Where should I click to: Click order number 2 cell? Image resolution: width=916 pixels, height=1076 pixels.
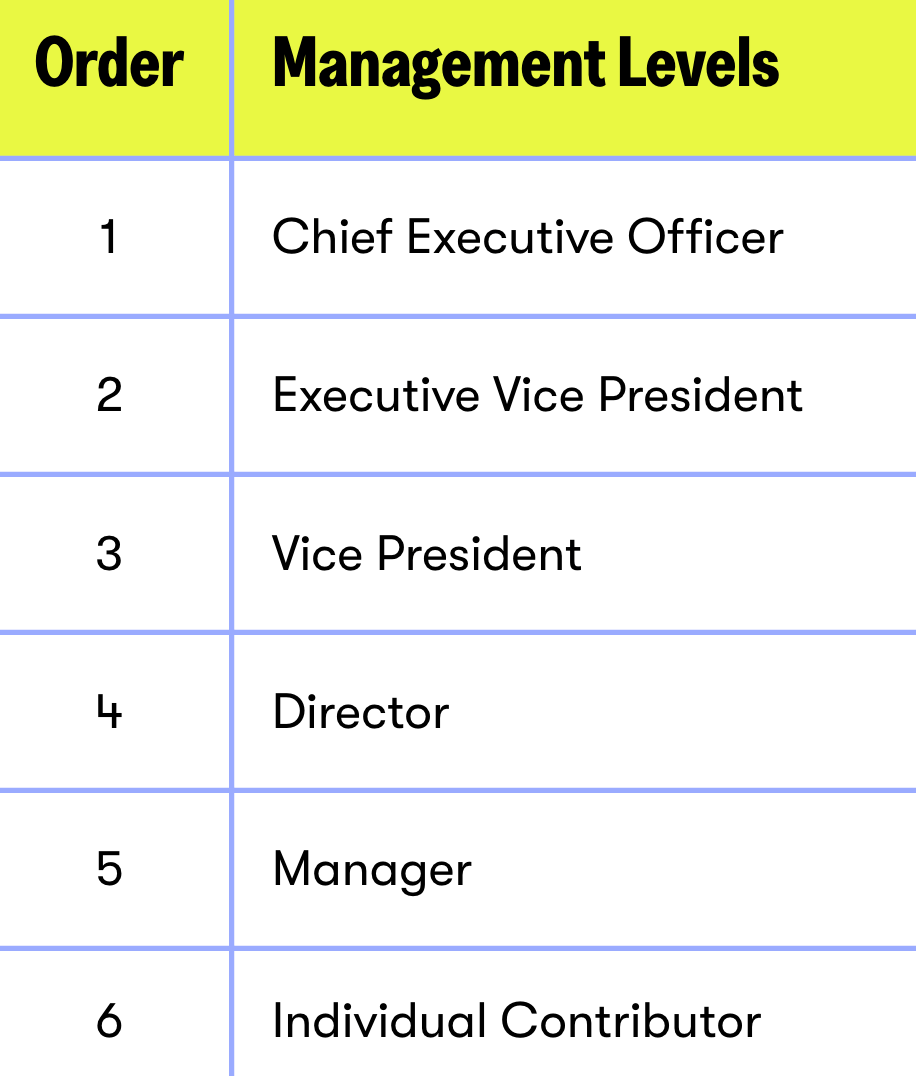[x=109, y=395]
